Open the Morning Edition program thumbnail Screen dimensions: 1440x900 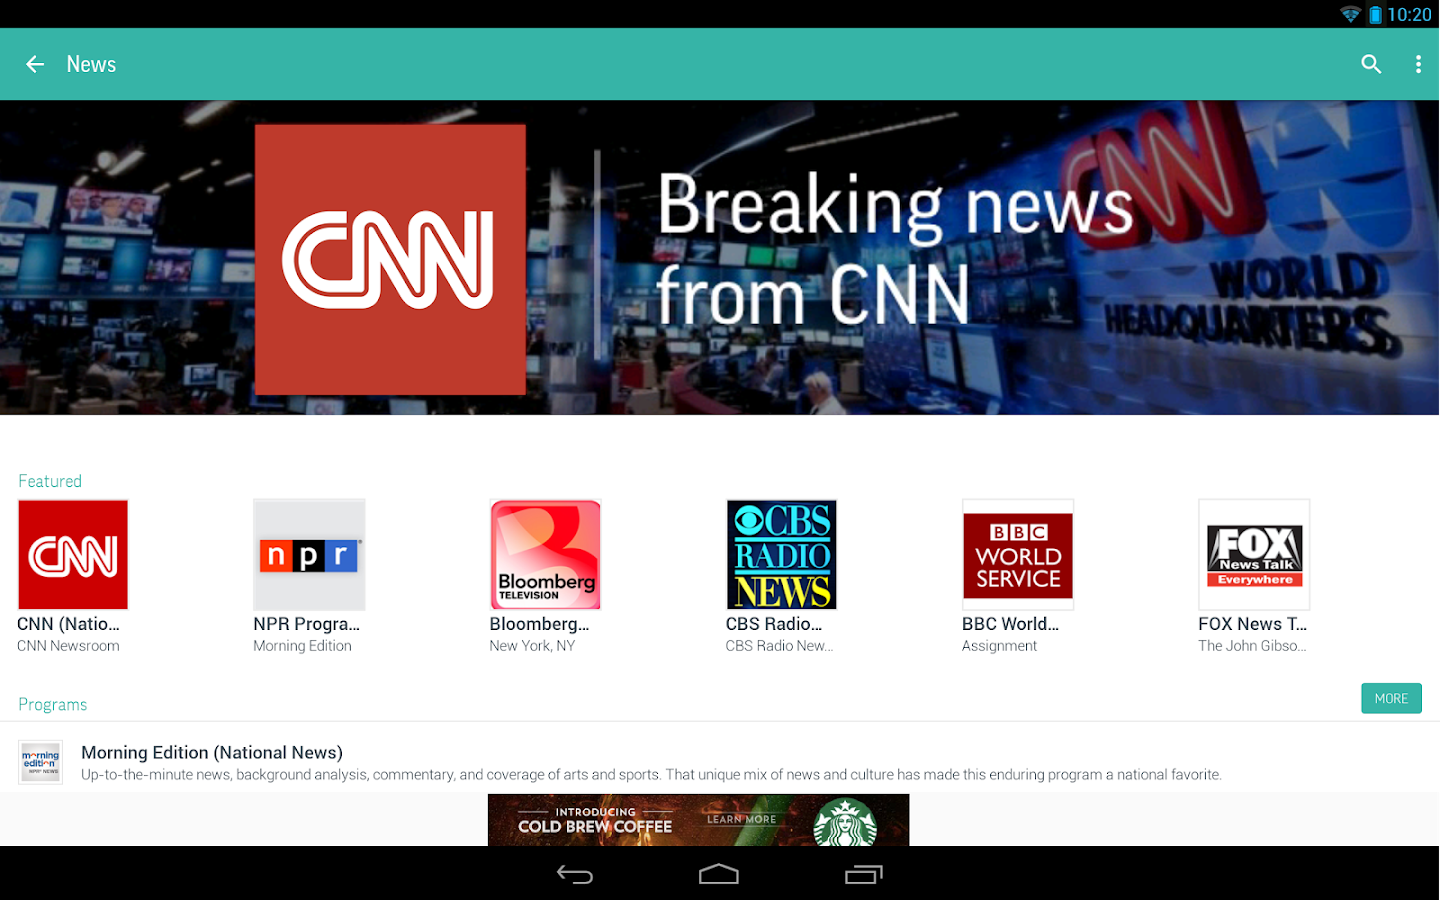[x=41, y=762]
